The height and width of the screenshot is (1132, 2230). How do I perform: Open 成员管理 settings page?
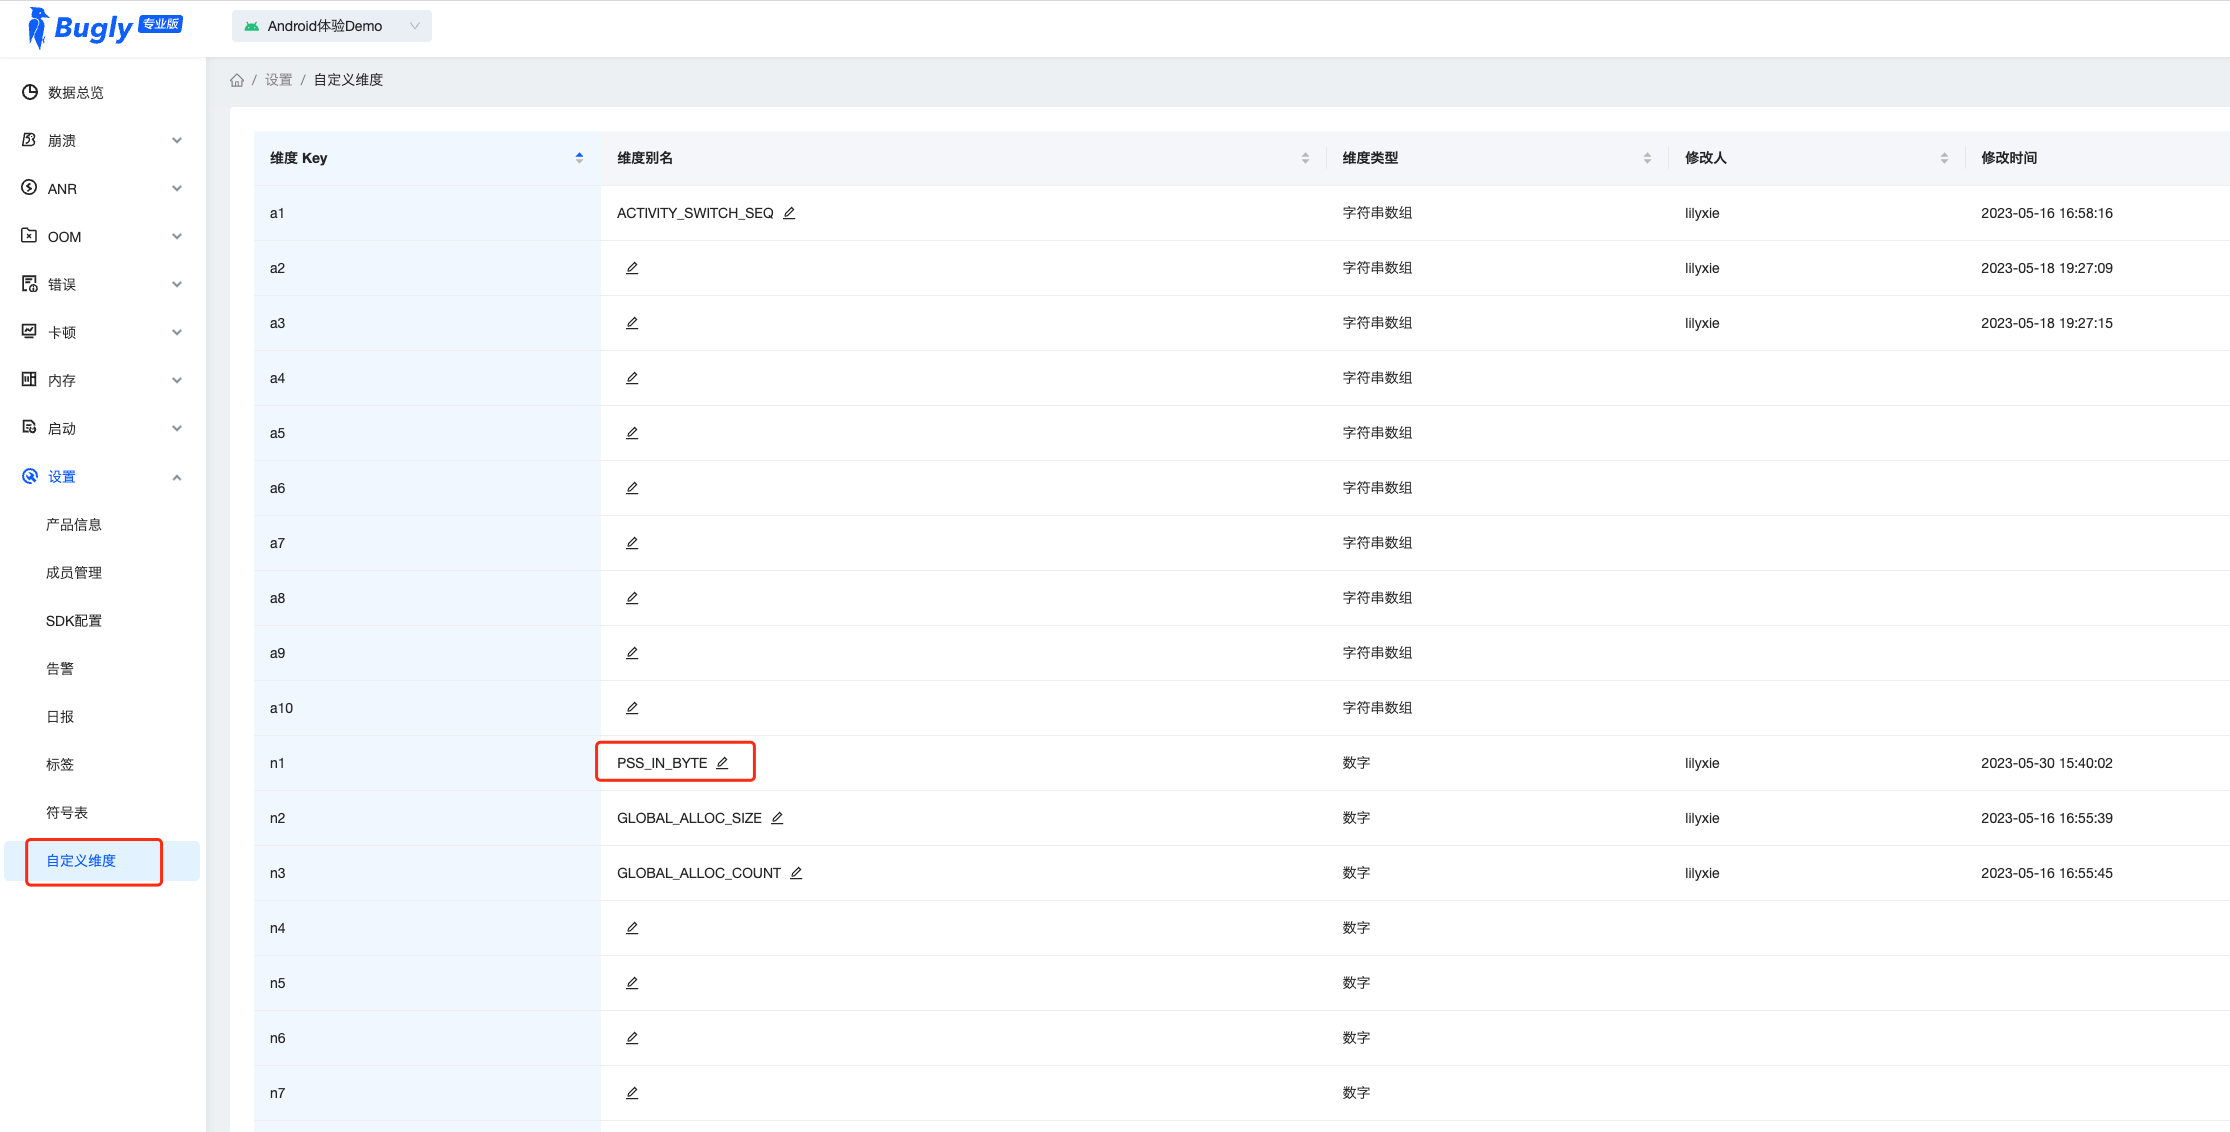[x=74, y=572]
